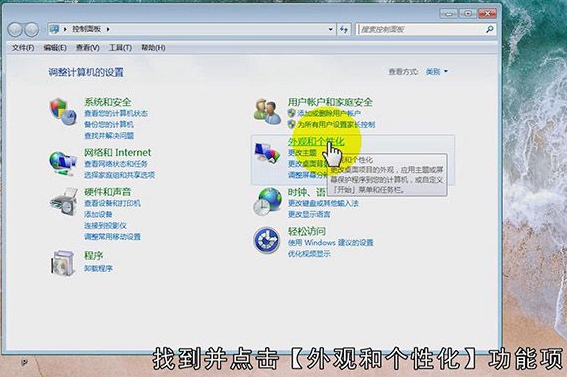567x377 pixels.
Task: Open the clock and globe category icon
Action: pos(268,202)
